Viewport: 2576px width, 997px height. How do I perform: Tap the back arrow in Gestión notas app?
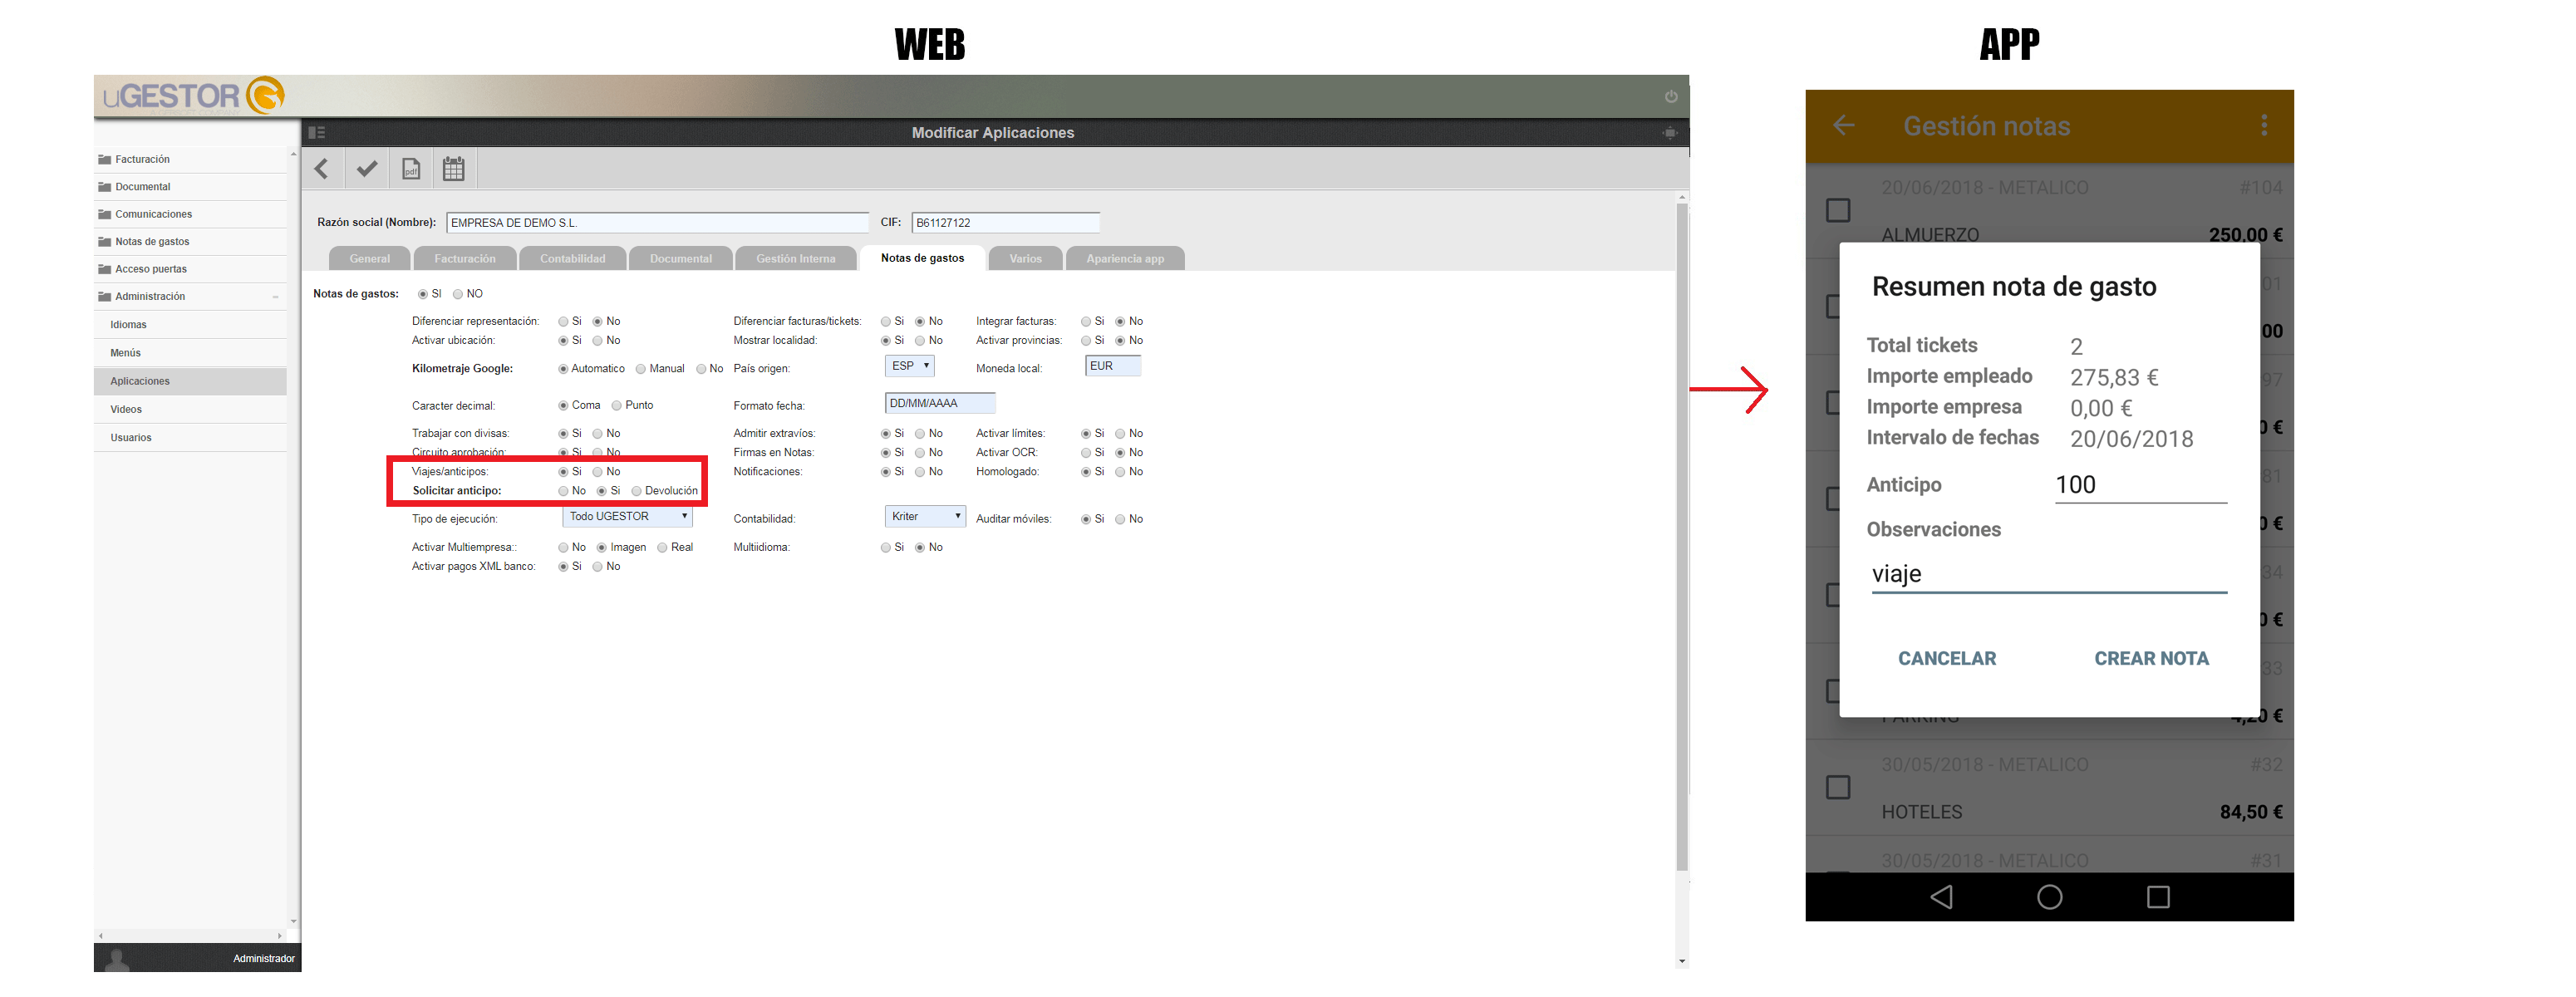click(x=1843, y=126)
